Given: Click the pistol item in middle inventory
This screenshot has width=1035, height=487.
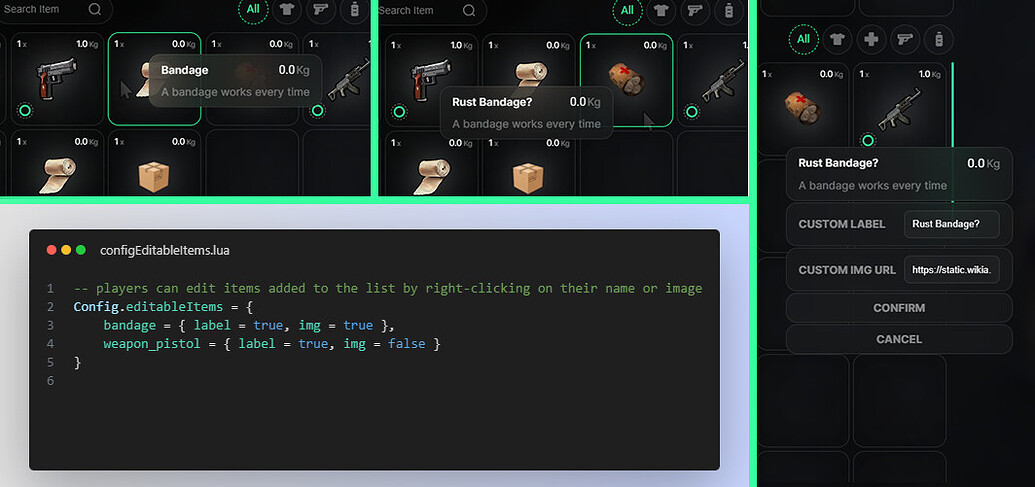Looking at the screenshot, I should click(x=432, y=80).
